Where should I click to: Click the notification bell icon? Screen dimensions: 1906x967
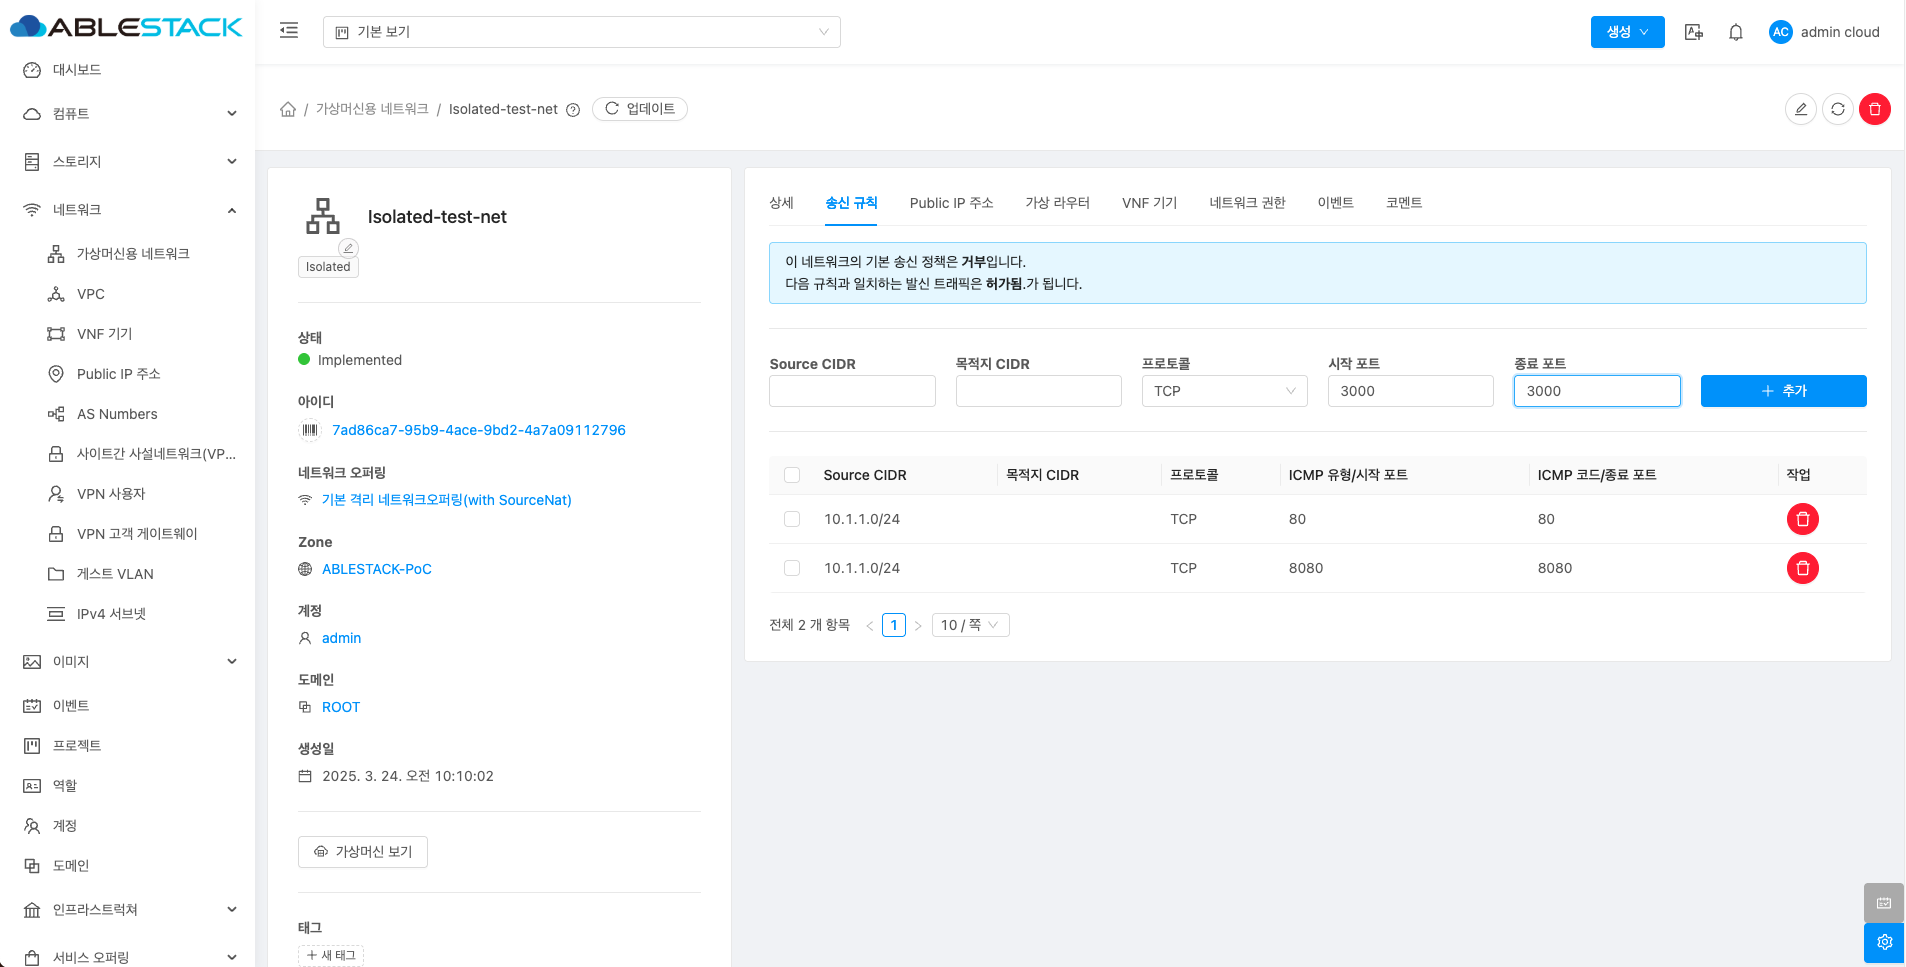pyautogui.click(x=1736, y=32)
